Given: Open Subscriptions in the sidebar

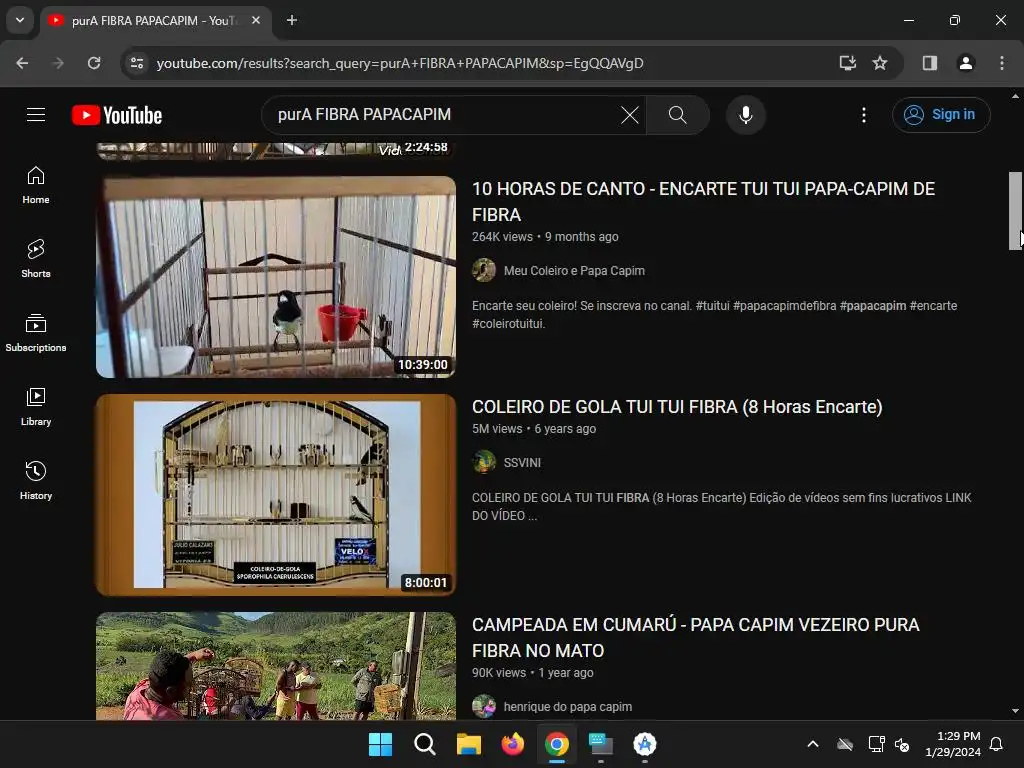Looking at the screenshot, I should (x=36, y=333).
